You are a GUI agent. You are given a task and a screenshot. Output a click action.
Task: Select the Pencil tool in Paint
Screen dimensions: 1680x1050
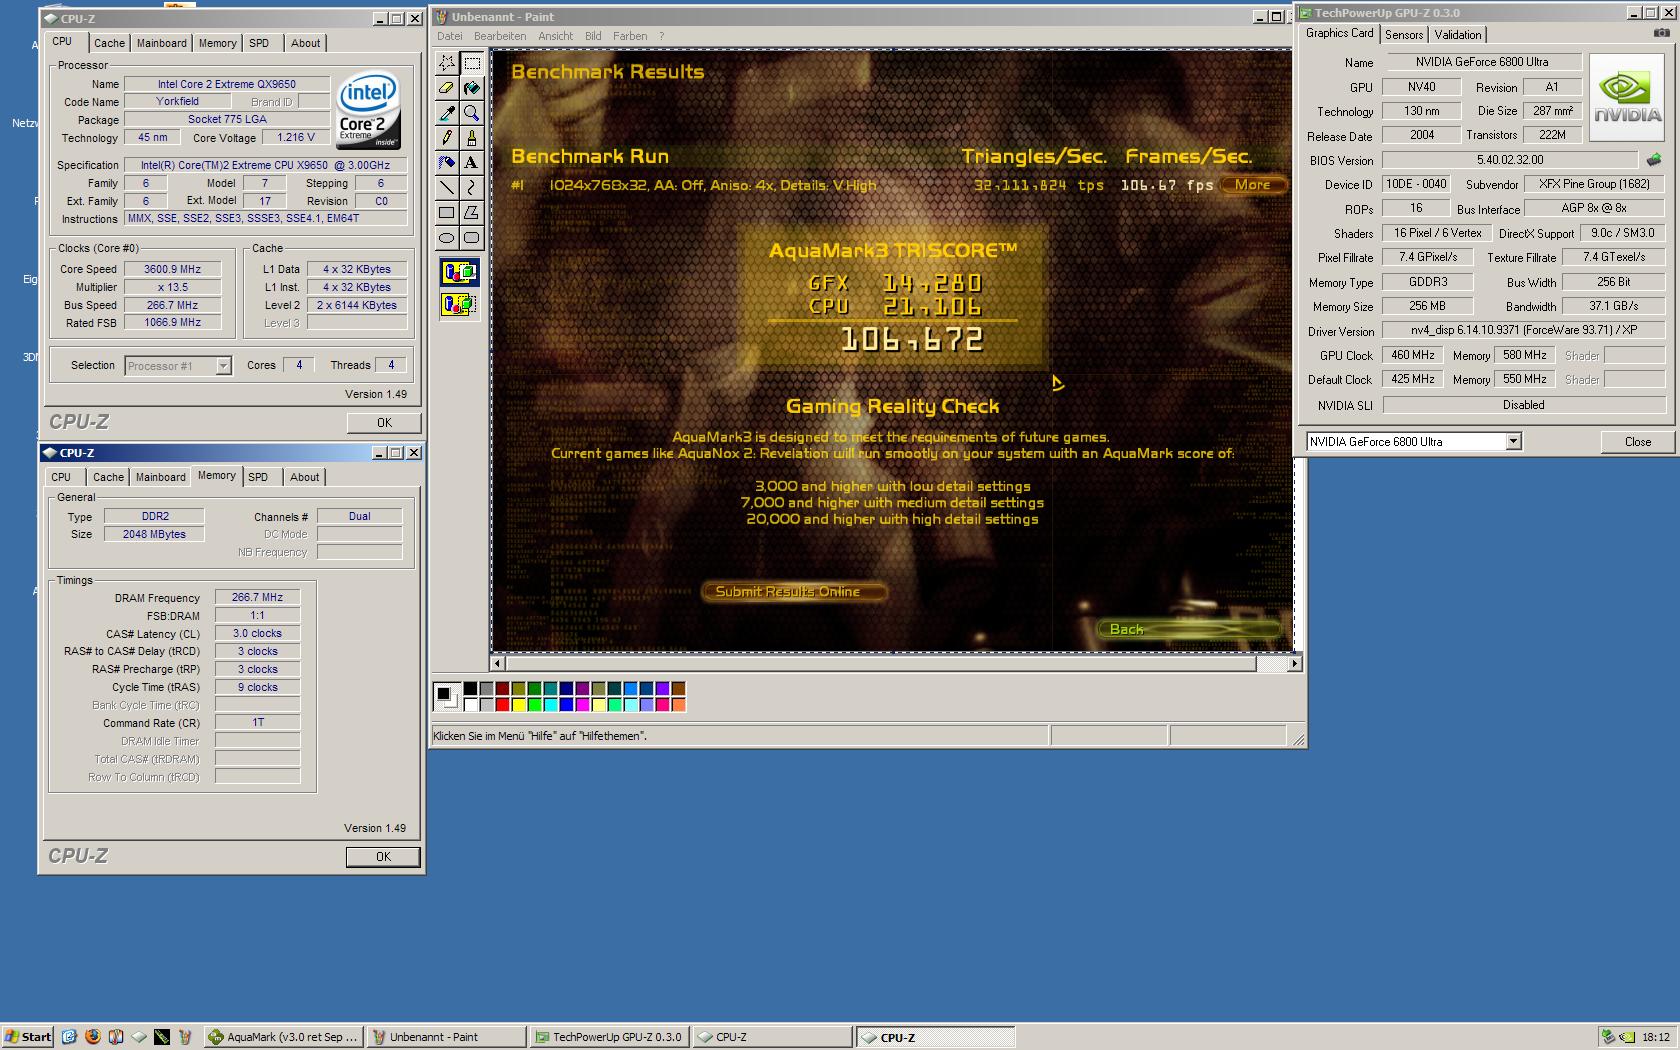[x=446, y=138]
